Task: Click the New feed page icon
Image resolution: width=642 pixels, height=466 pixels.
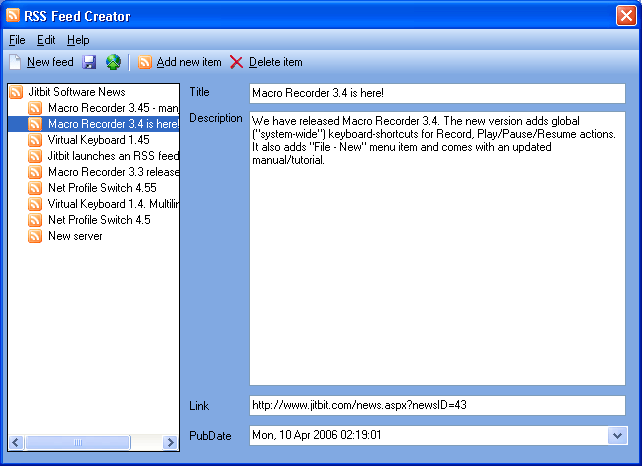Action: coord(15,62)
